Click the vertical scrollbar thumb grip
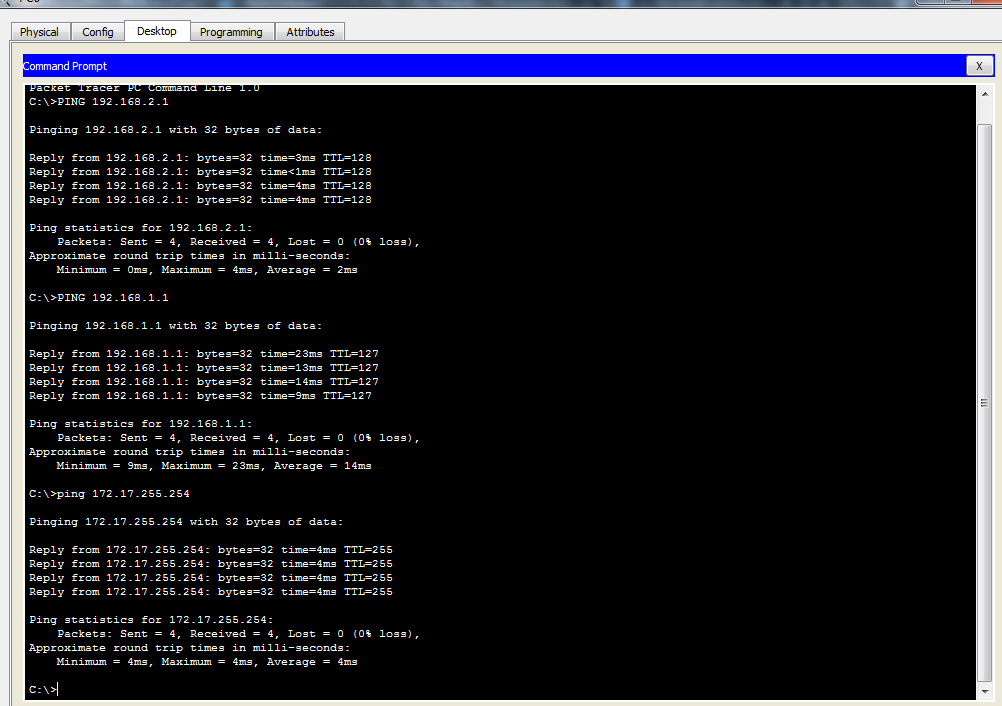Viewport: 1002px width, 706px height. click(x=985, y=403)
